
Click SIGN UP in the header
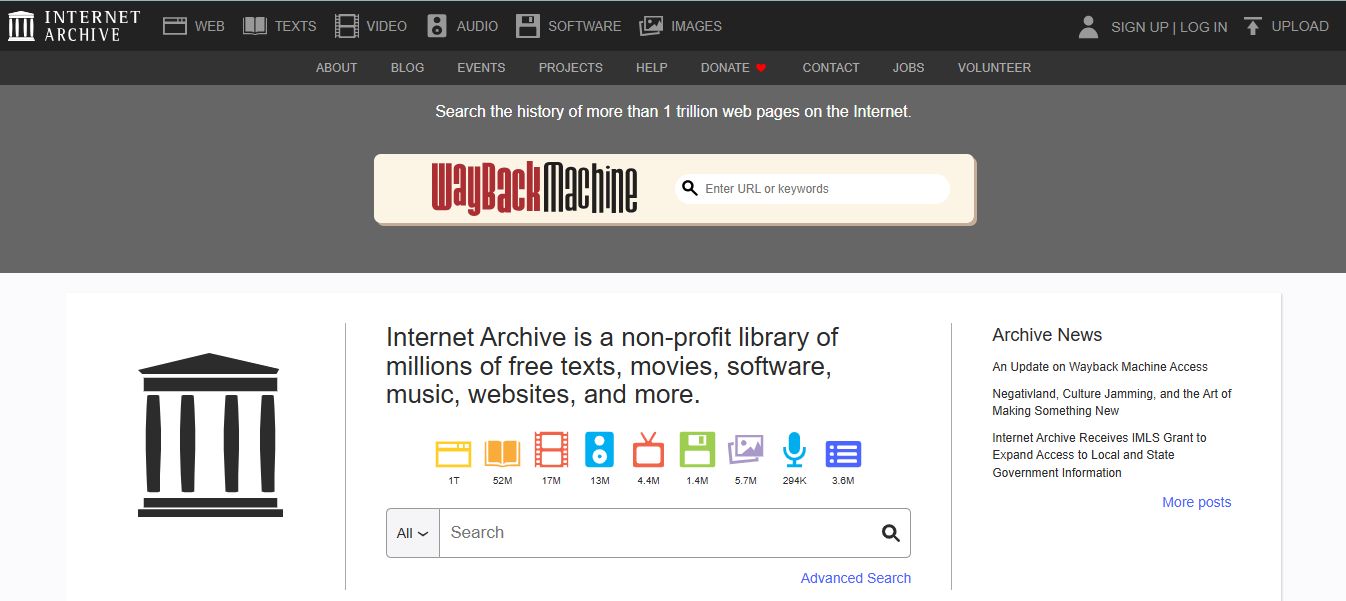coord(1139,27)
